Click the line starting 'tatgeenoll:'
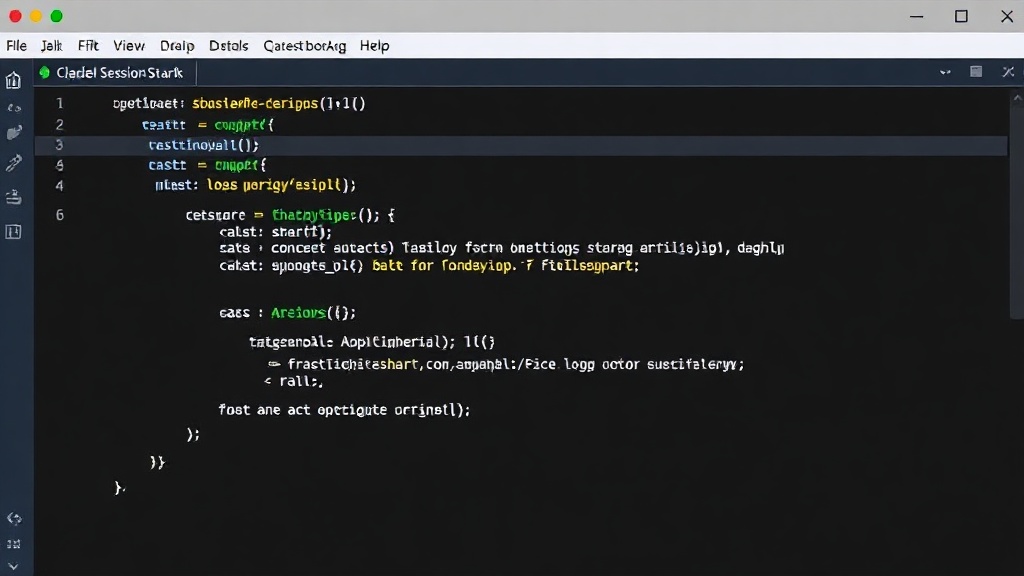 (x=372, y=342)
